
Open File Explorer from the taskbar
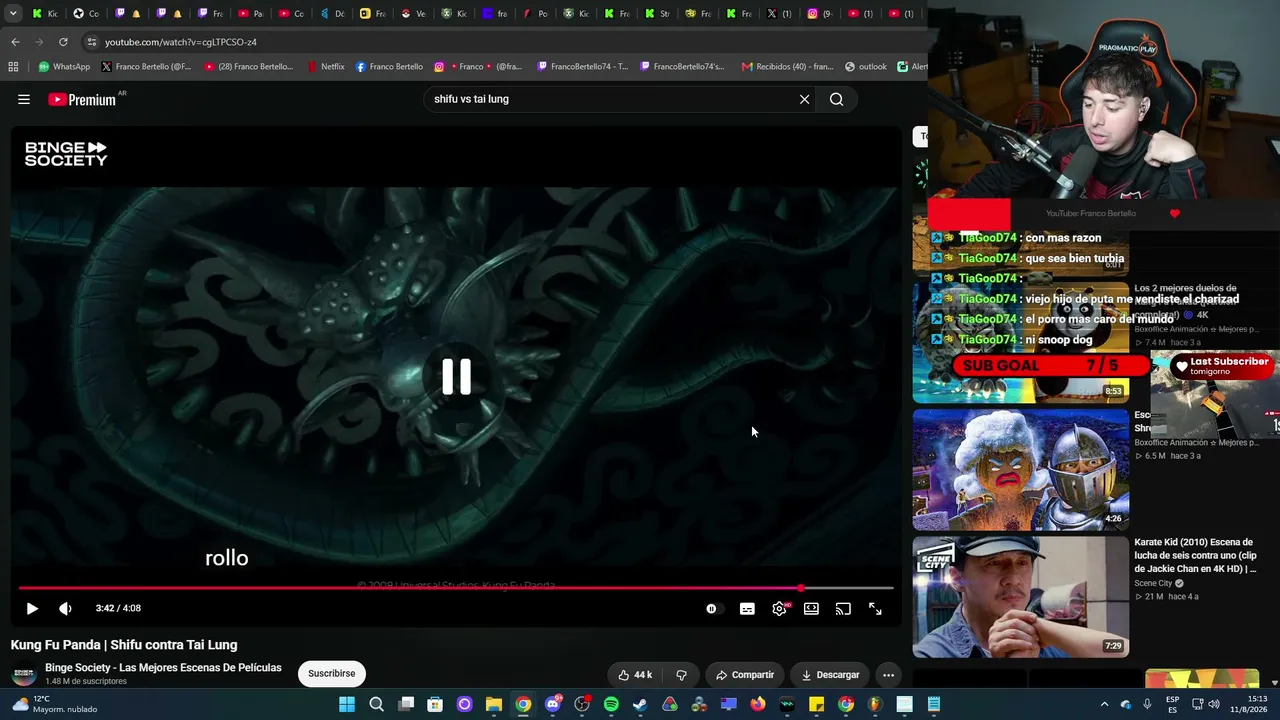(x=494, y=705)
